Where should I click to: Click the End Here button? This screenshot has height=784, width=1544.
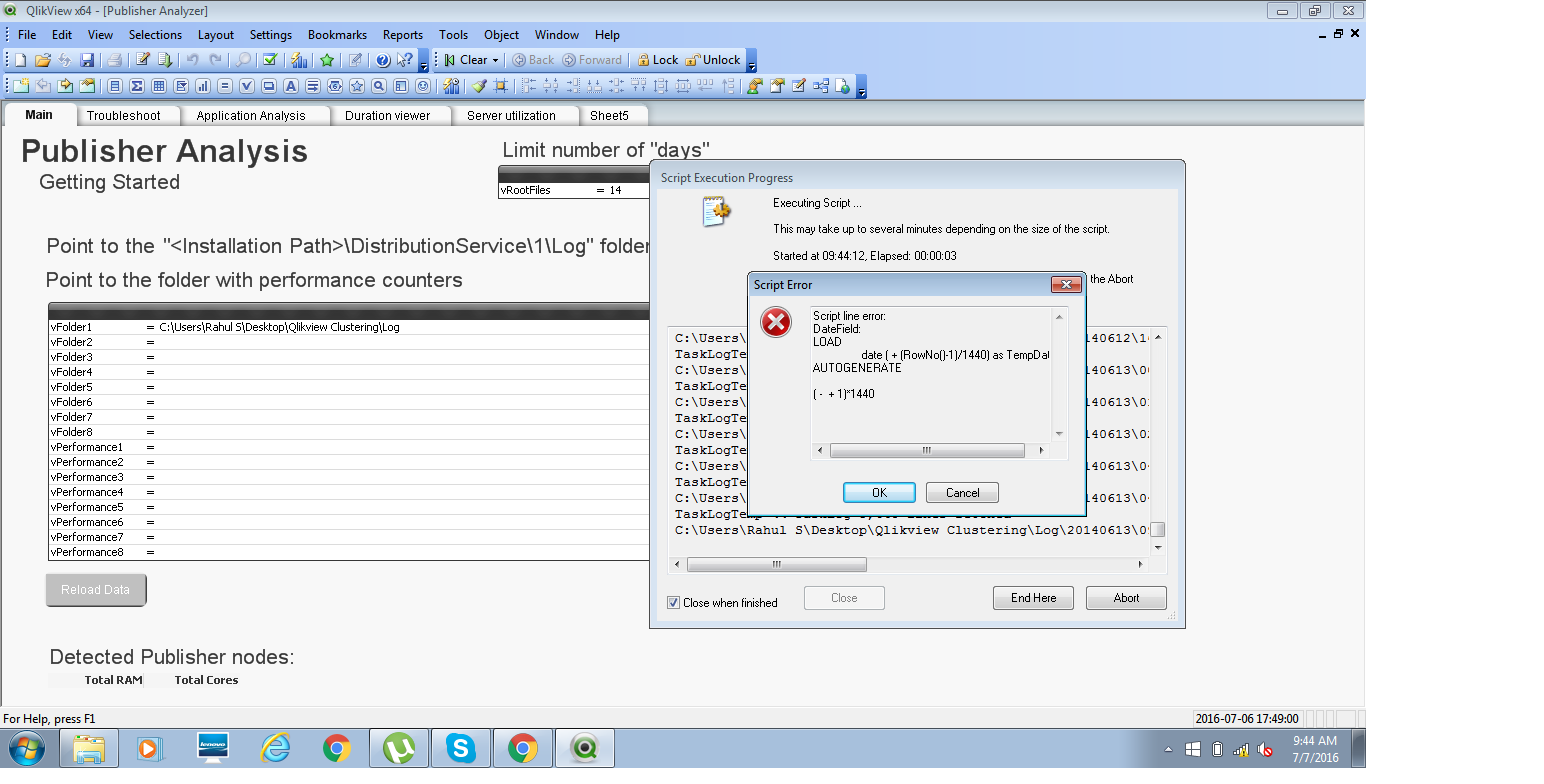click(x=1033, y=598)
